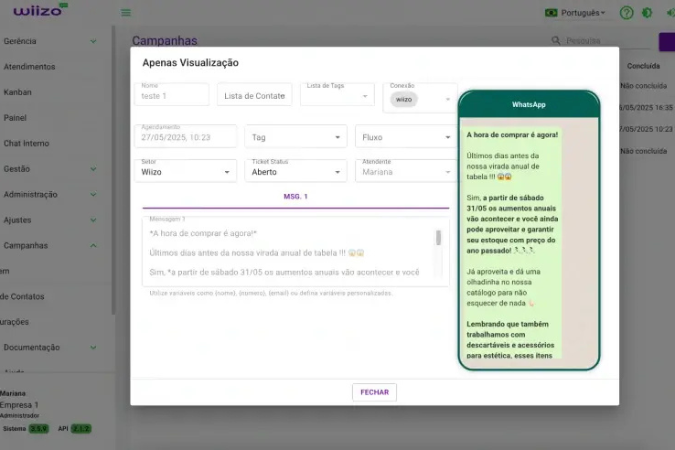Image resolution: width=675 pixels, height=450 pixels.
Task: Open the Ticket Status dropdown set to Aberto
Action: 296,171
